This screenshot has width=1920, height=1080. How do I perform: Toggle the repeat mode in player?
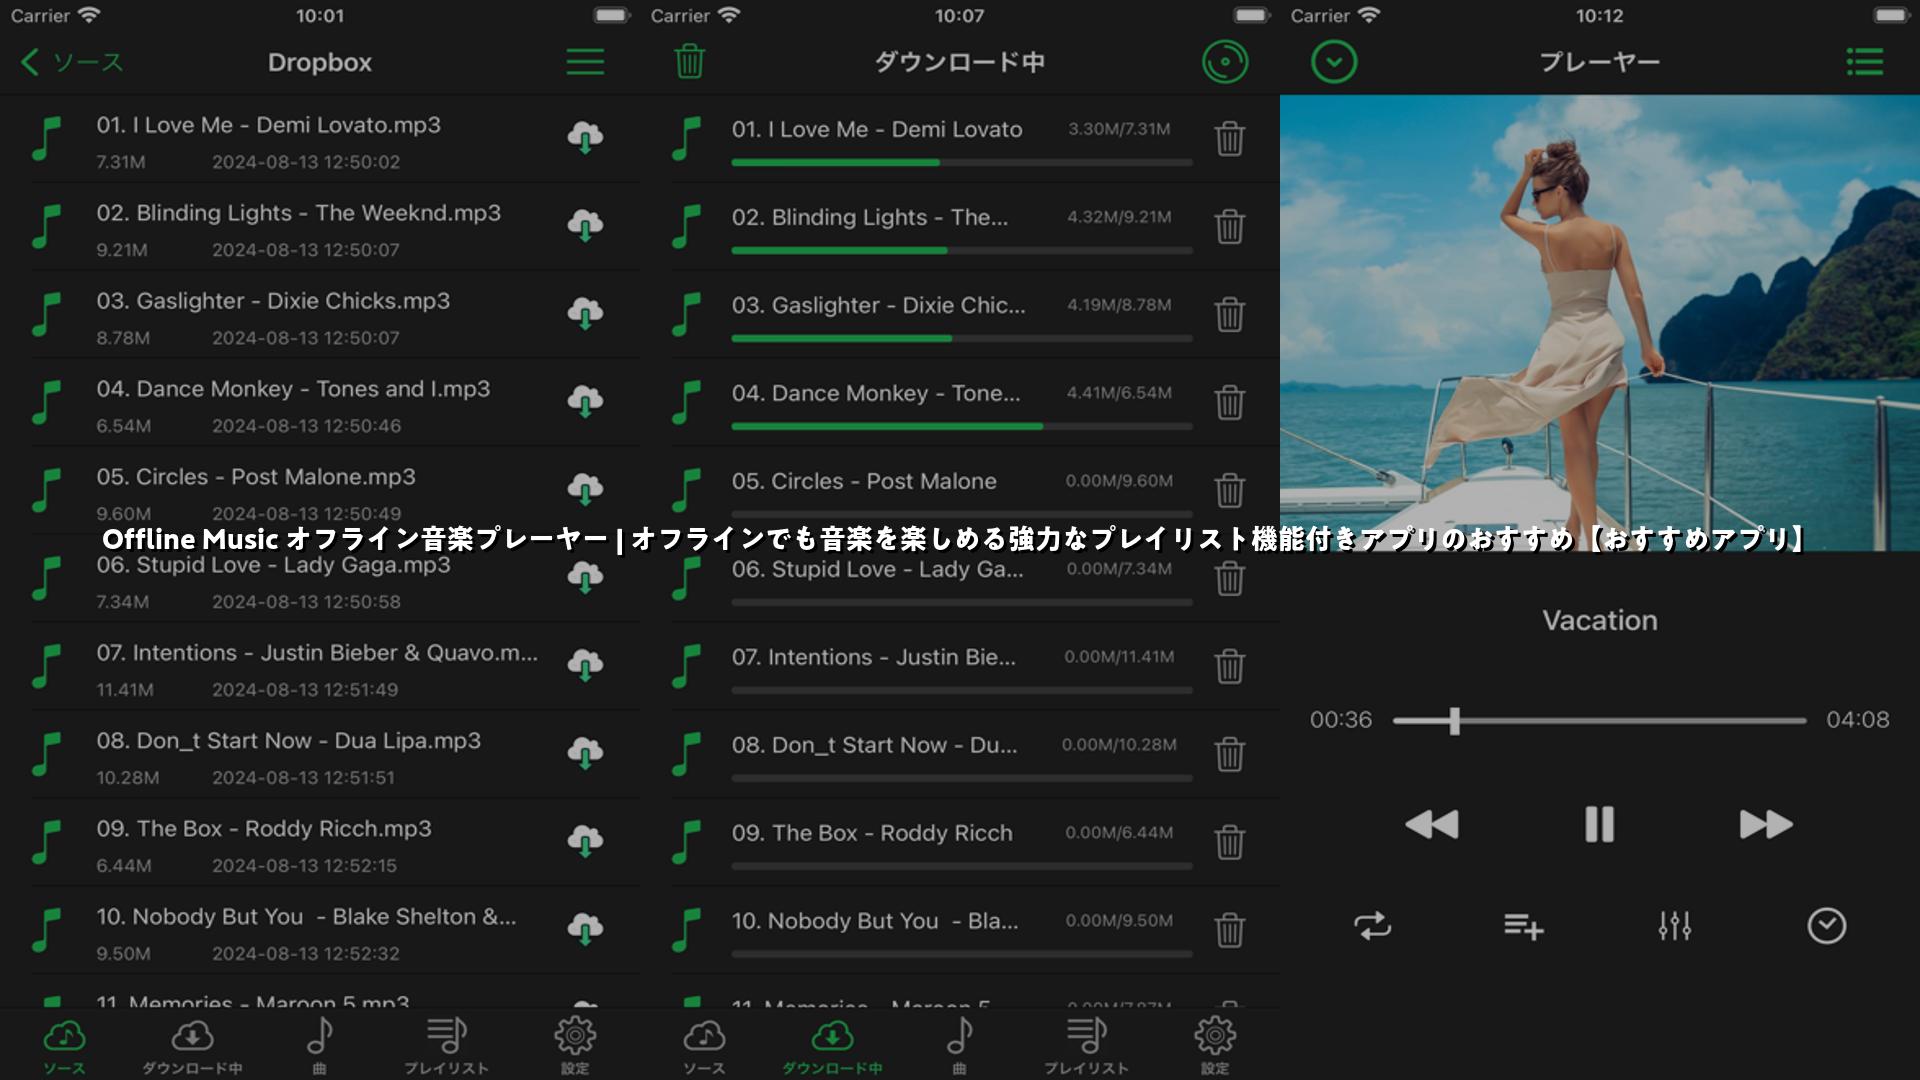pyautogui.click(x=1372, y=926)
